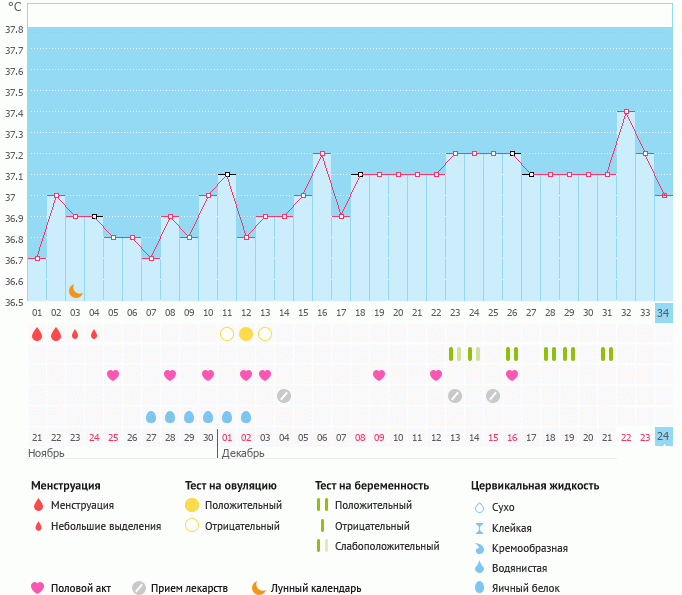
Task: Select the highlighted cycle day 34 cell
Action: coord(664,313)
